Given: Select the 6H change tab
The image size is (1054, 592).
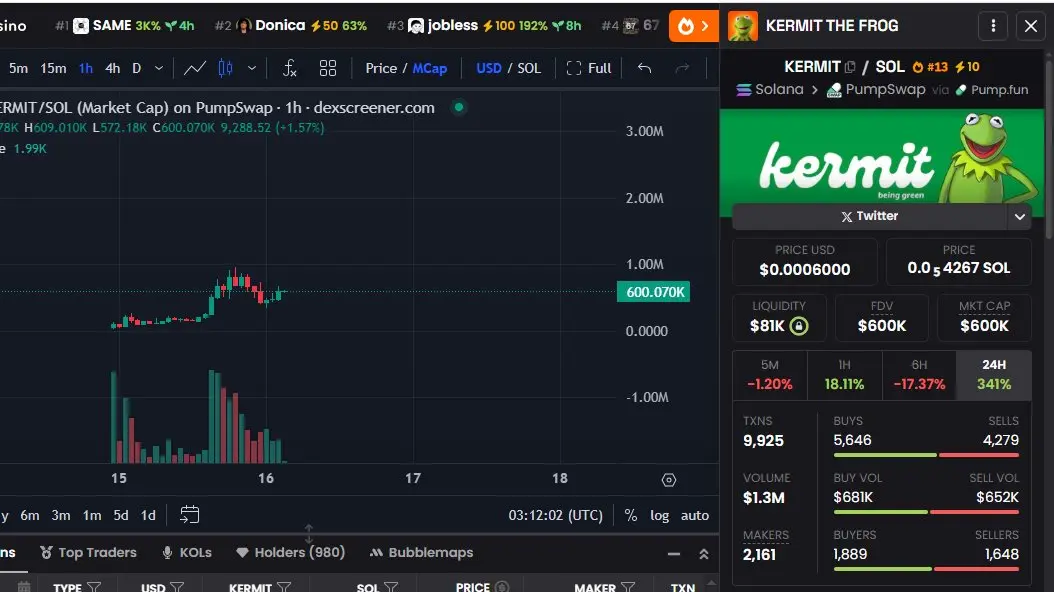Looking at the screenshot, I should pos(919,375).
